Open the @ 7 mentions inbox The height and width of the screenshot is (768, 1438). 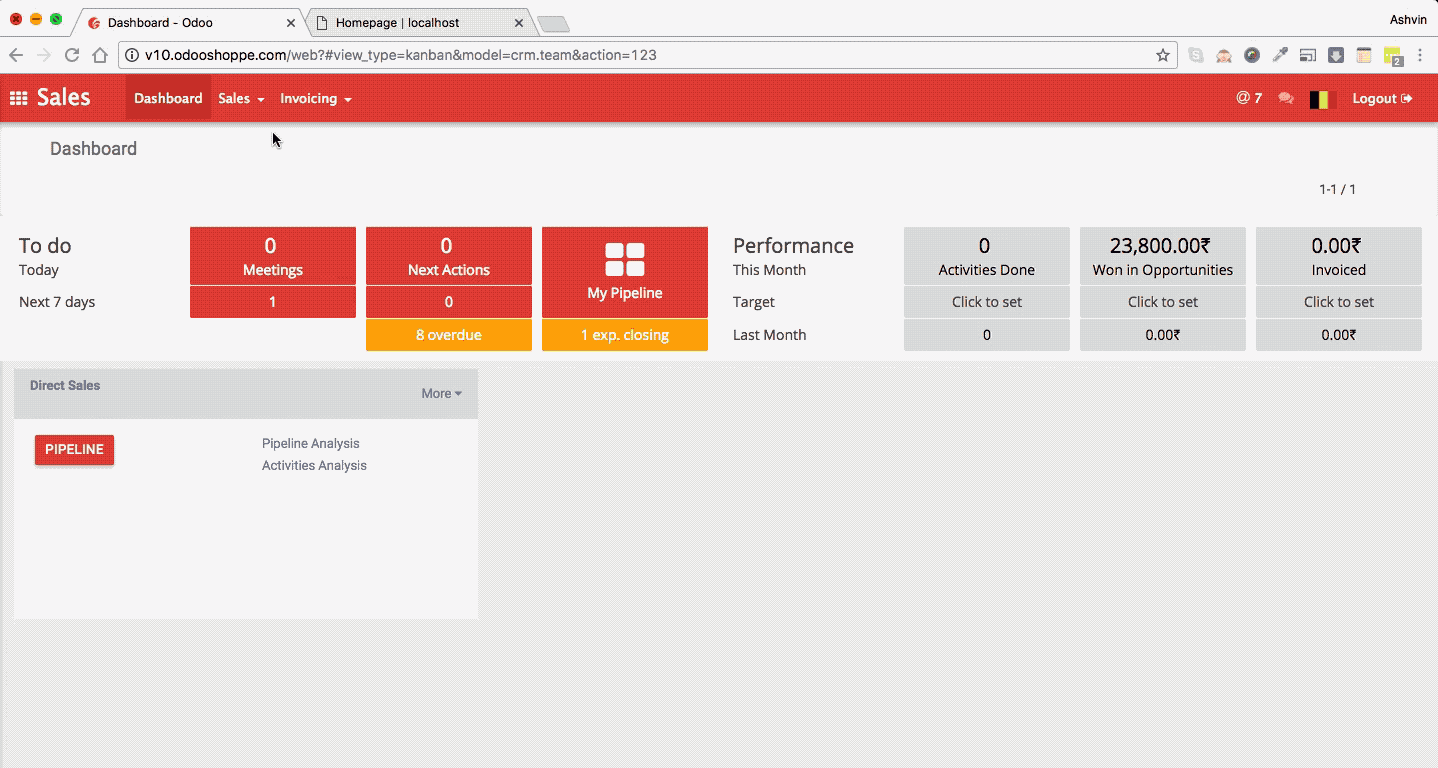[x=1249, y=98]
